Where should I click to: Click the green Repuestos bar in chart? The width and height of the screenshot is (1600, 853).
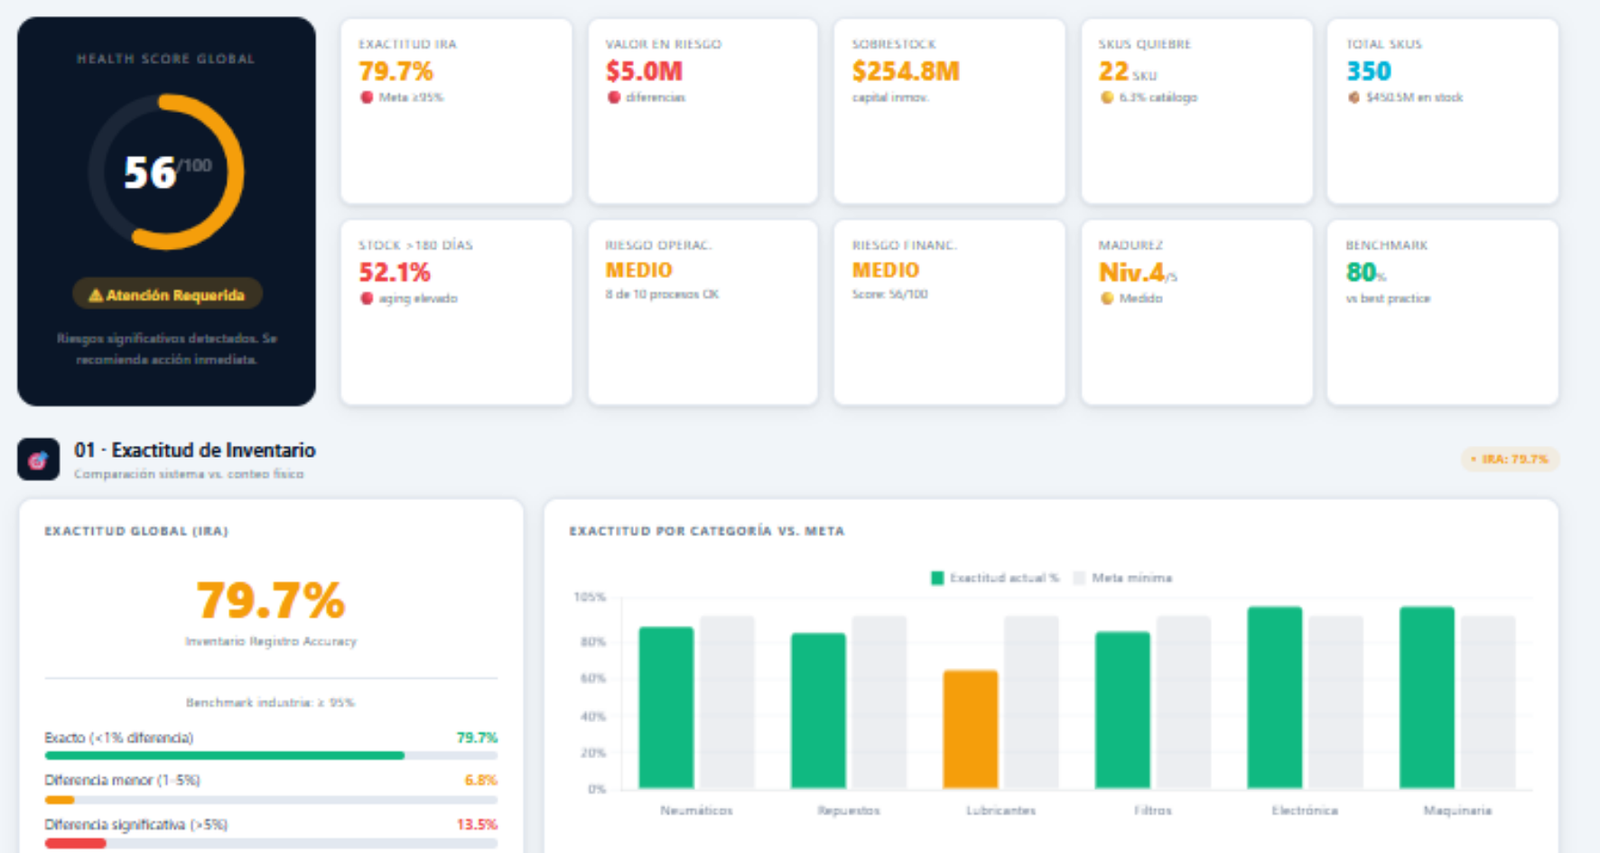pyautogui.click(x=818, y=711)
